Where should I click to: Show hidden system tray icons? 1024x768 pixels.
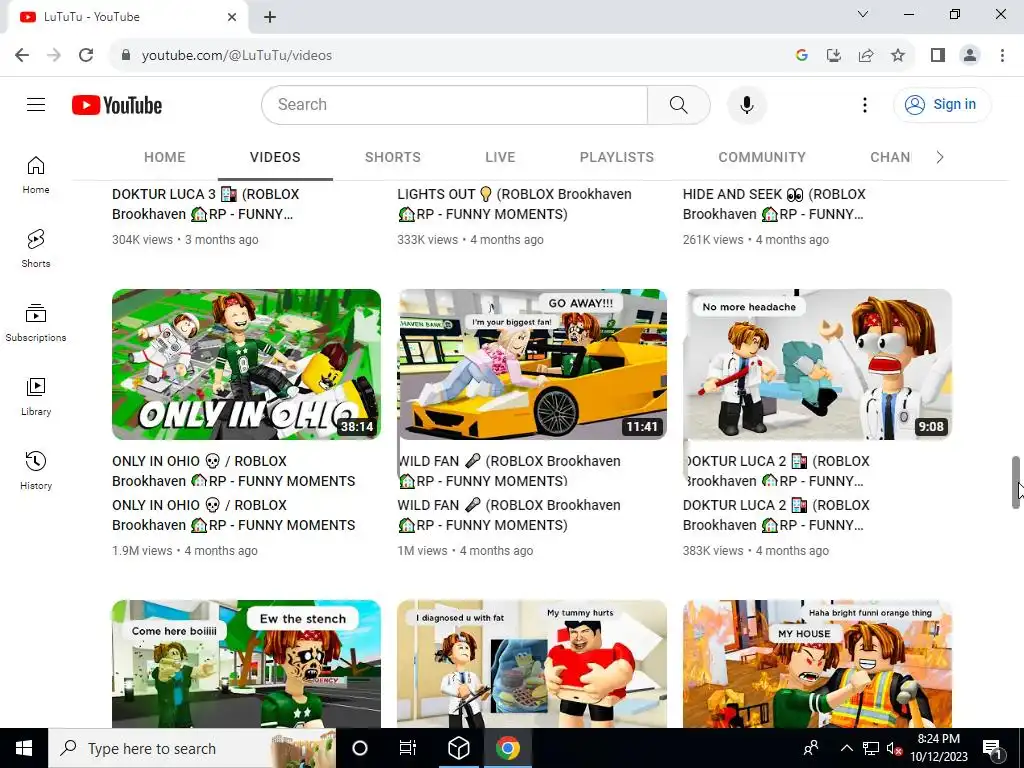[x=846, y=748]
